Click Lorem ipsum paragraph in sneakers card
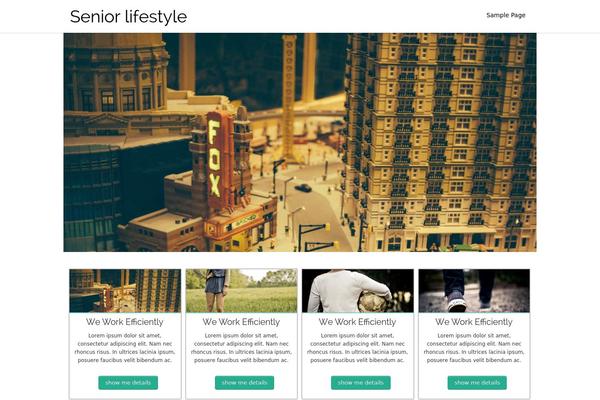This screenshot has height=400, width=600. pos(474,348)
